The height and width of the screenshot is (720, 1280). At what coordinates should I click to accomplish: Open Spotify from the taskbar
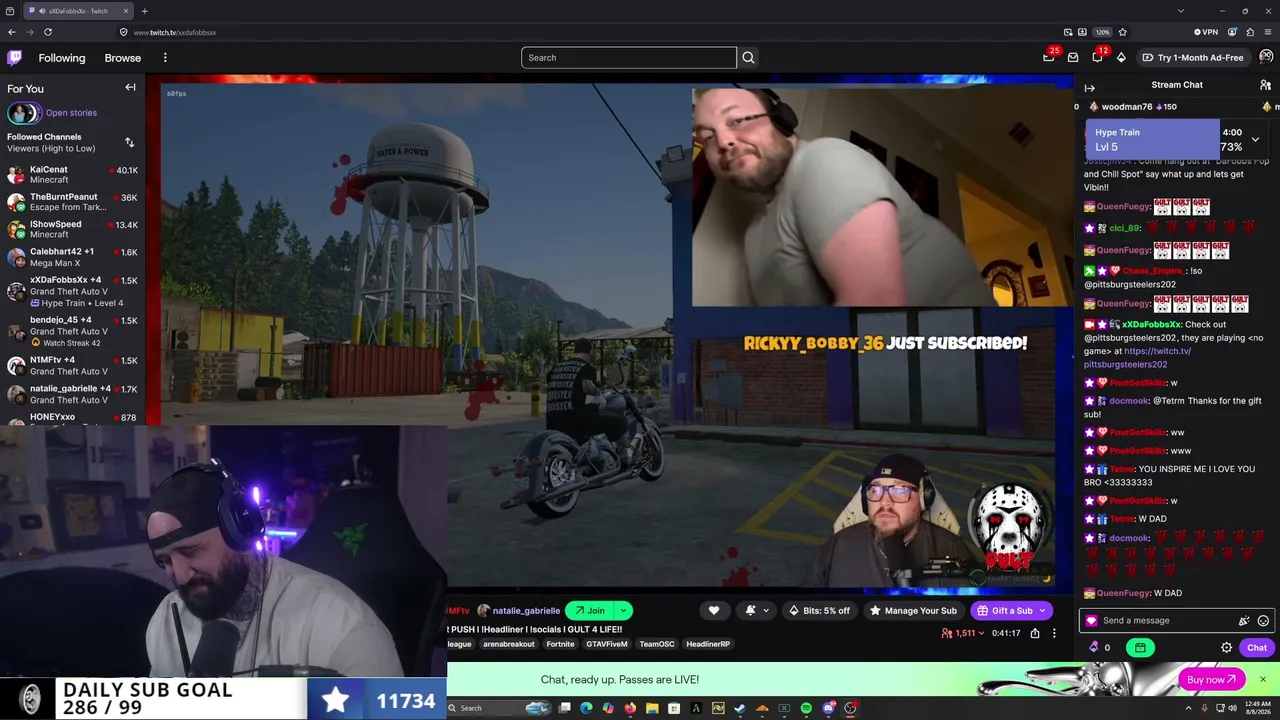[806, 708]
